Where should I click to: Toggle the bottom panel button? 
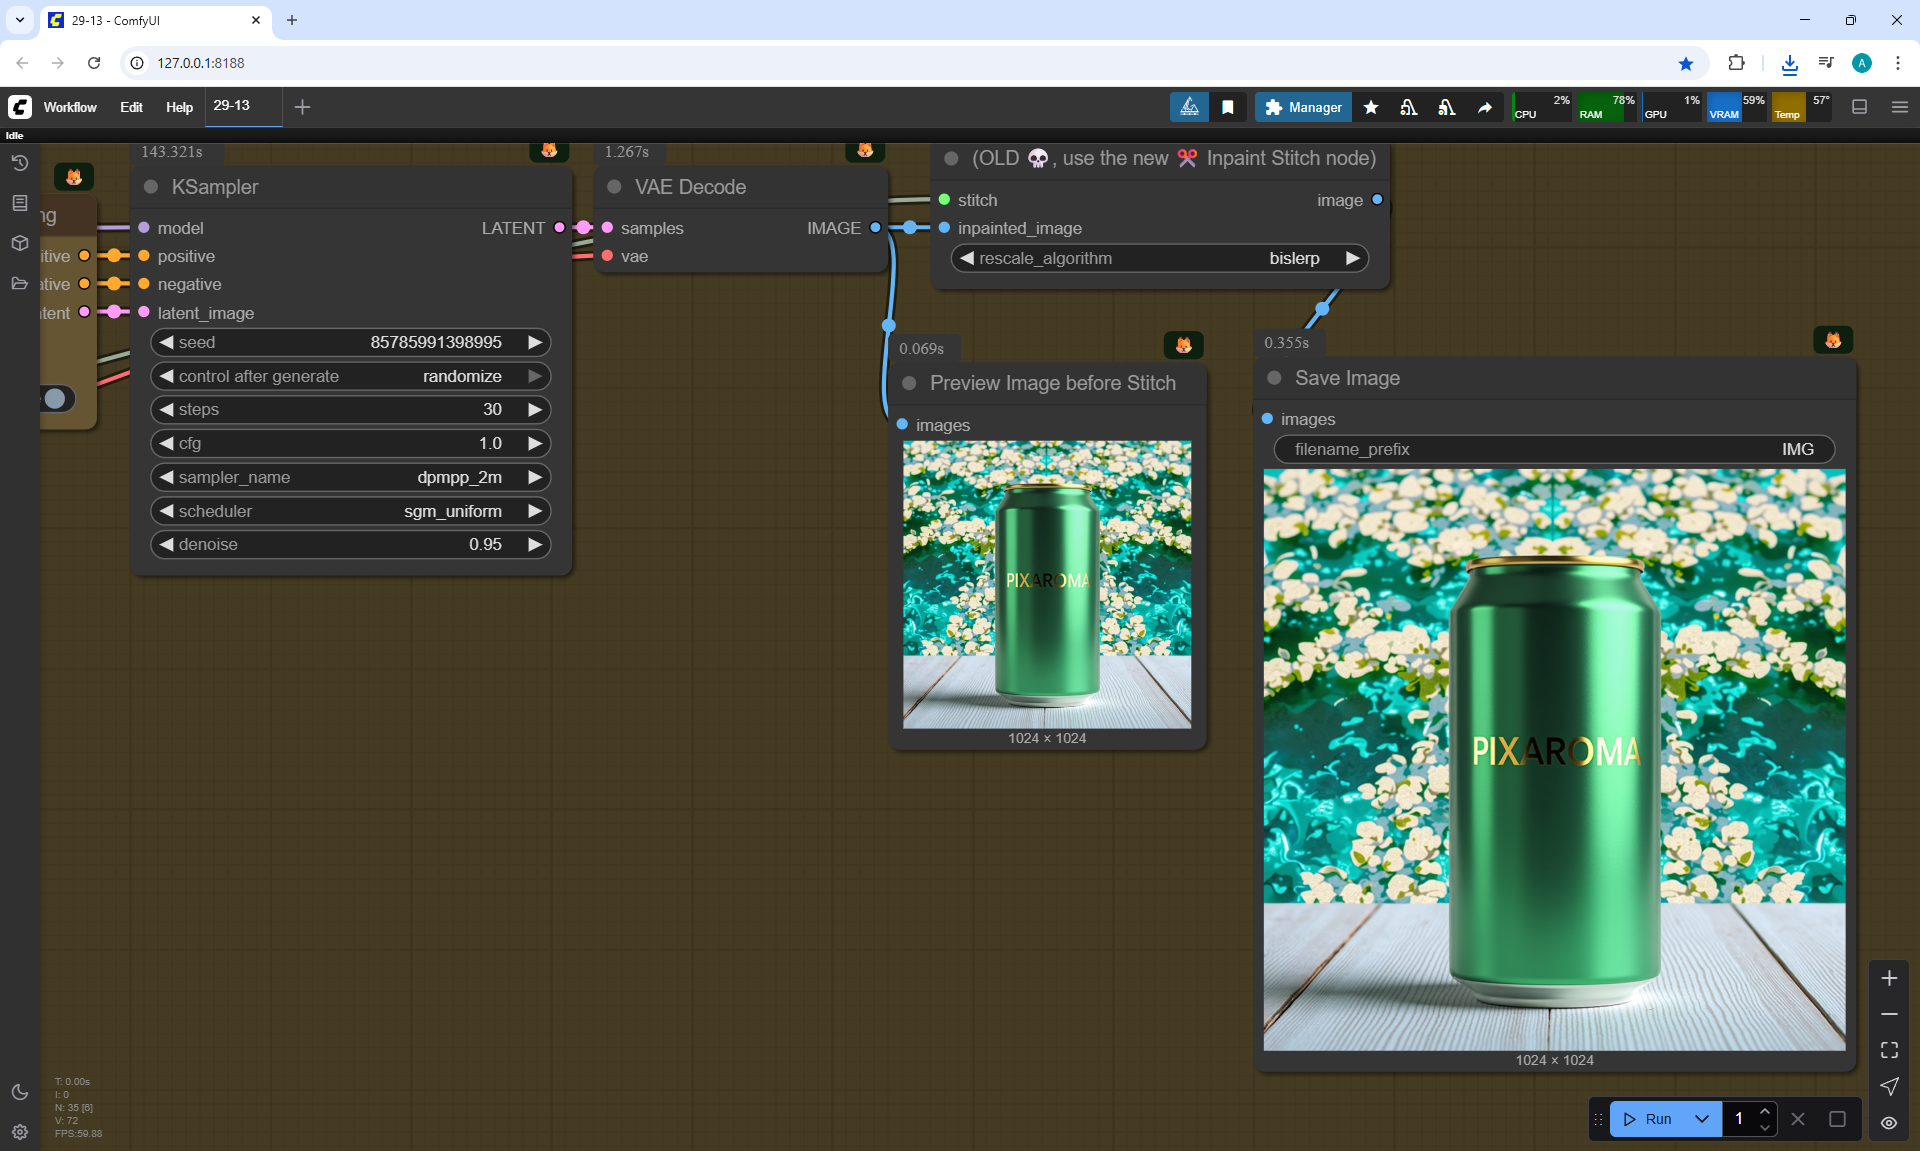pos(1860,107)
